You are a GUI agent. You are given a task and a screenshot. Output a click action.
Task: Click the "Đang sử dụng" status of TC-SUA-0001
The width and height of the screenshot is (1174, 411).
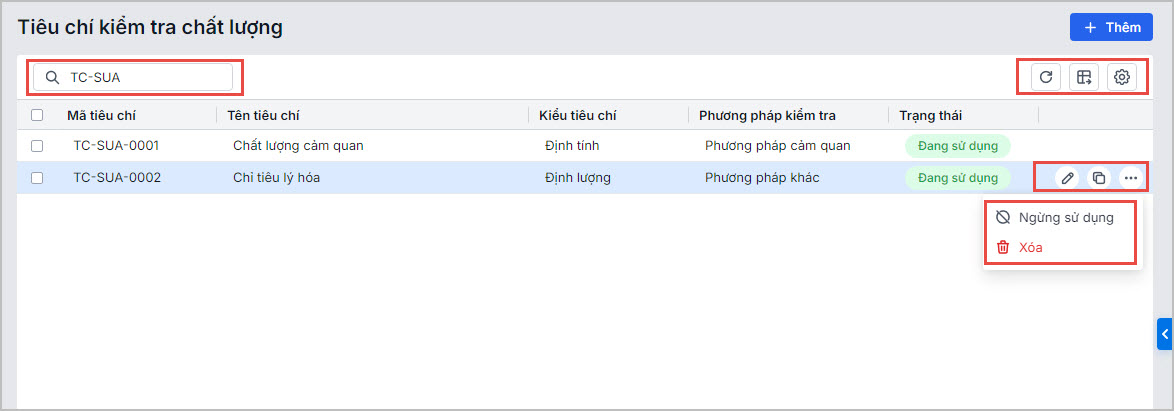(x=958, y=146)
